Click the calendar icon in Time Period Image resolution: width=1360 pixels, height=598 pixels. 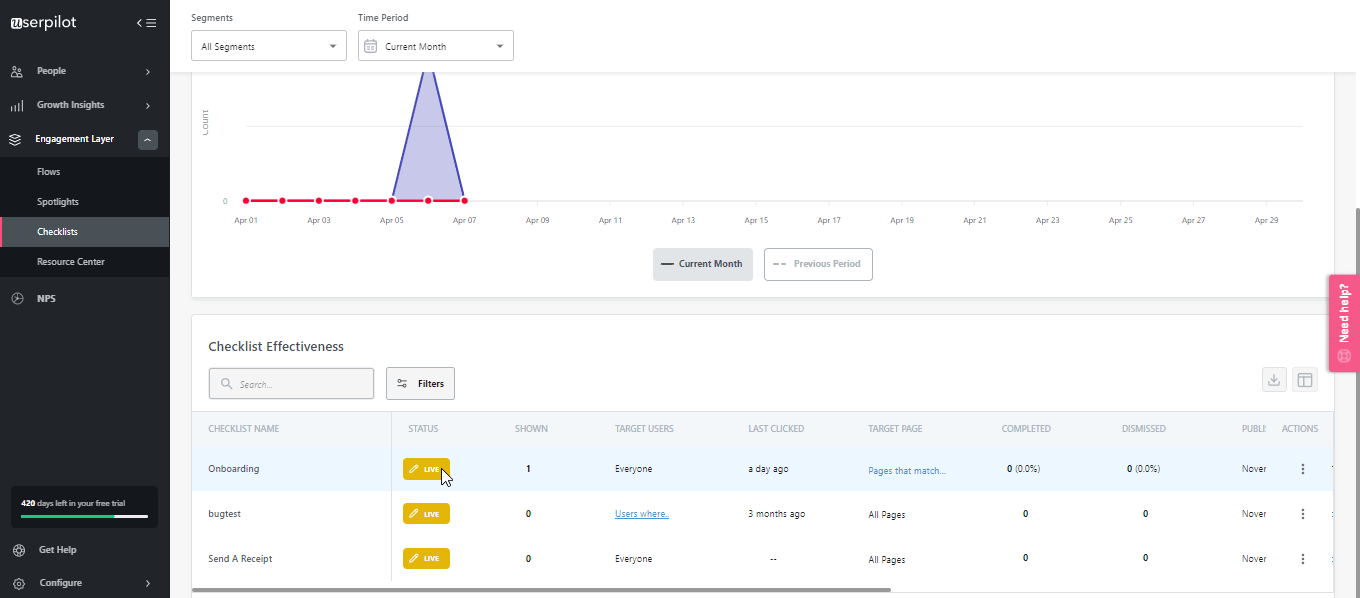[x=370, y=46]
